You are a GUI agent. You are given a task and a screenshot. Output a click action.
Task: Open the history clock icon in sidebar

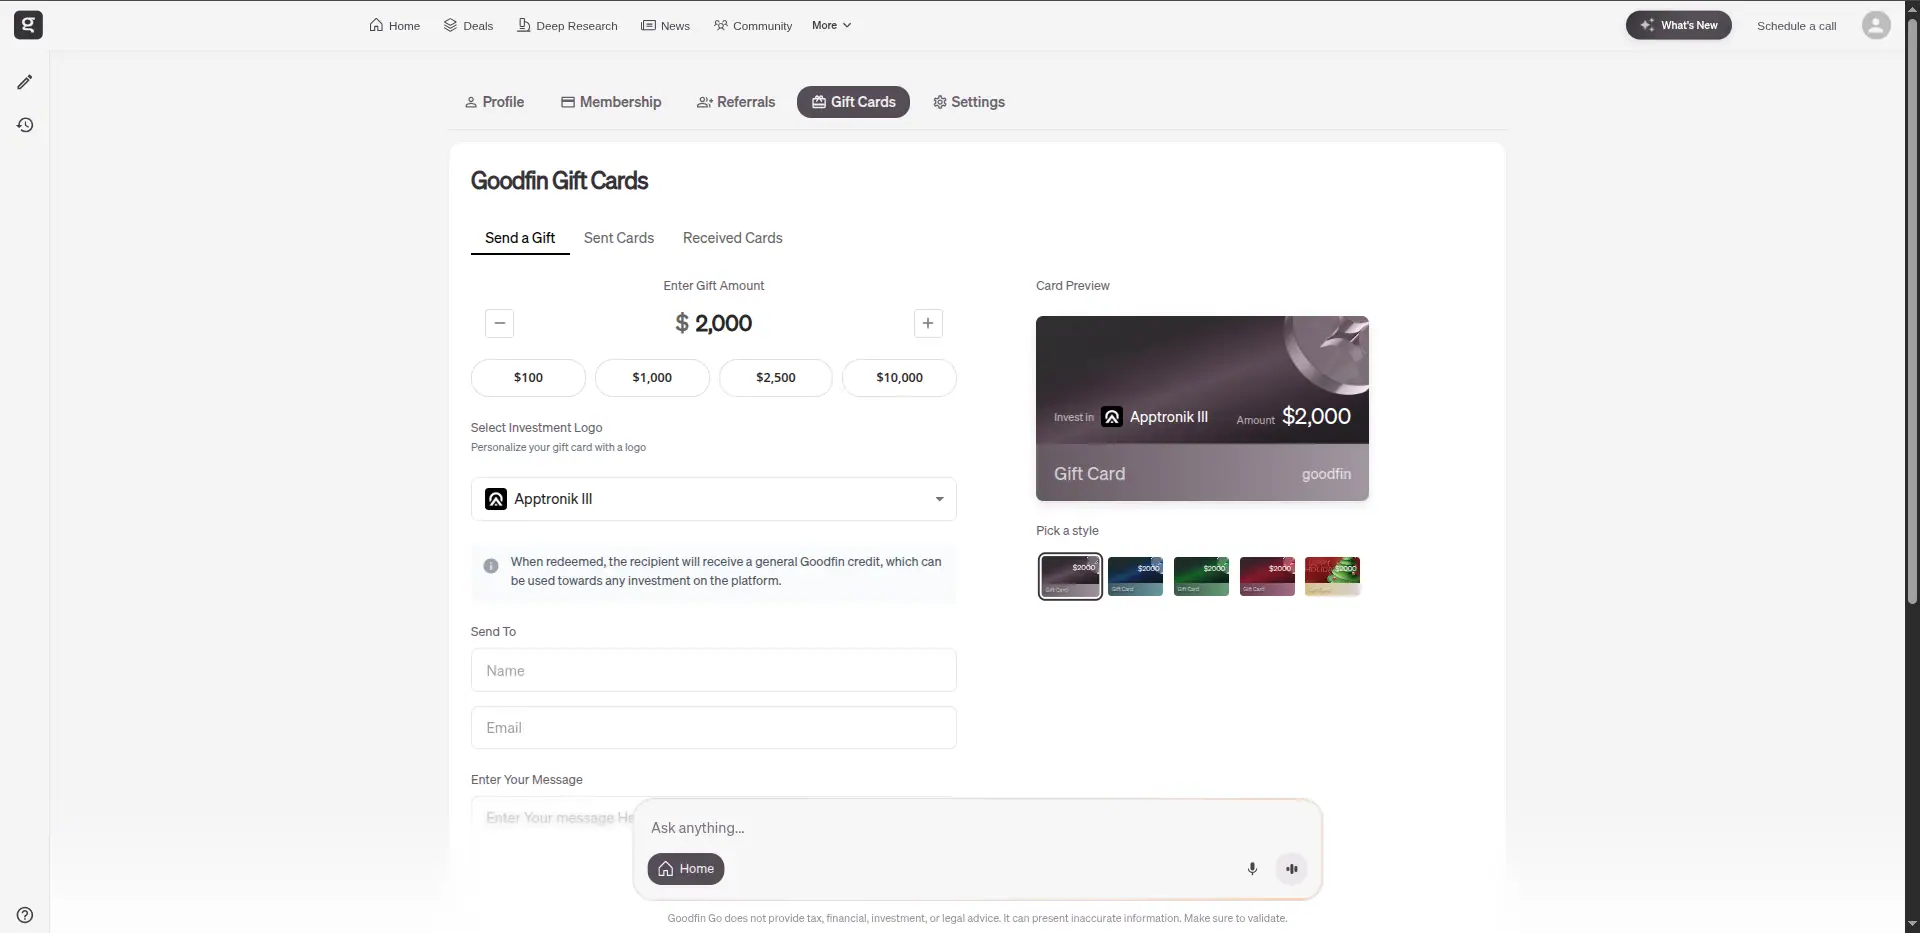pos(25,125)
